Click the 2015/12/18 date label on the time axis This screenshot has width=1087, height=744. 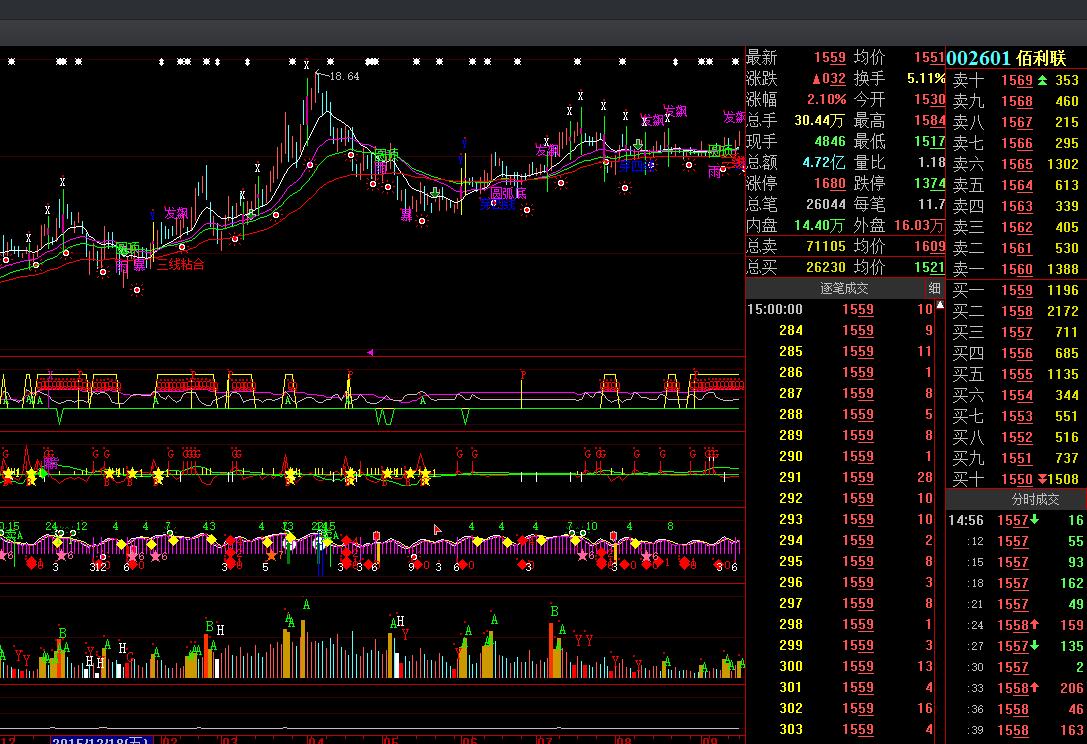[x=101, y=741]
